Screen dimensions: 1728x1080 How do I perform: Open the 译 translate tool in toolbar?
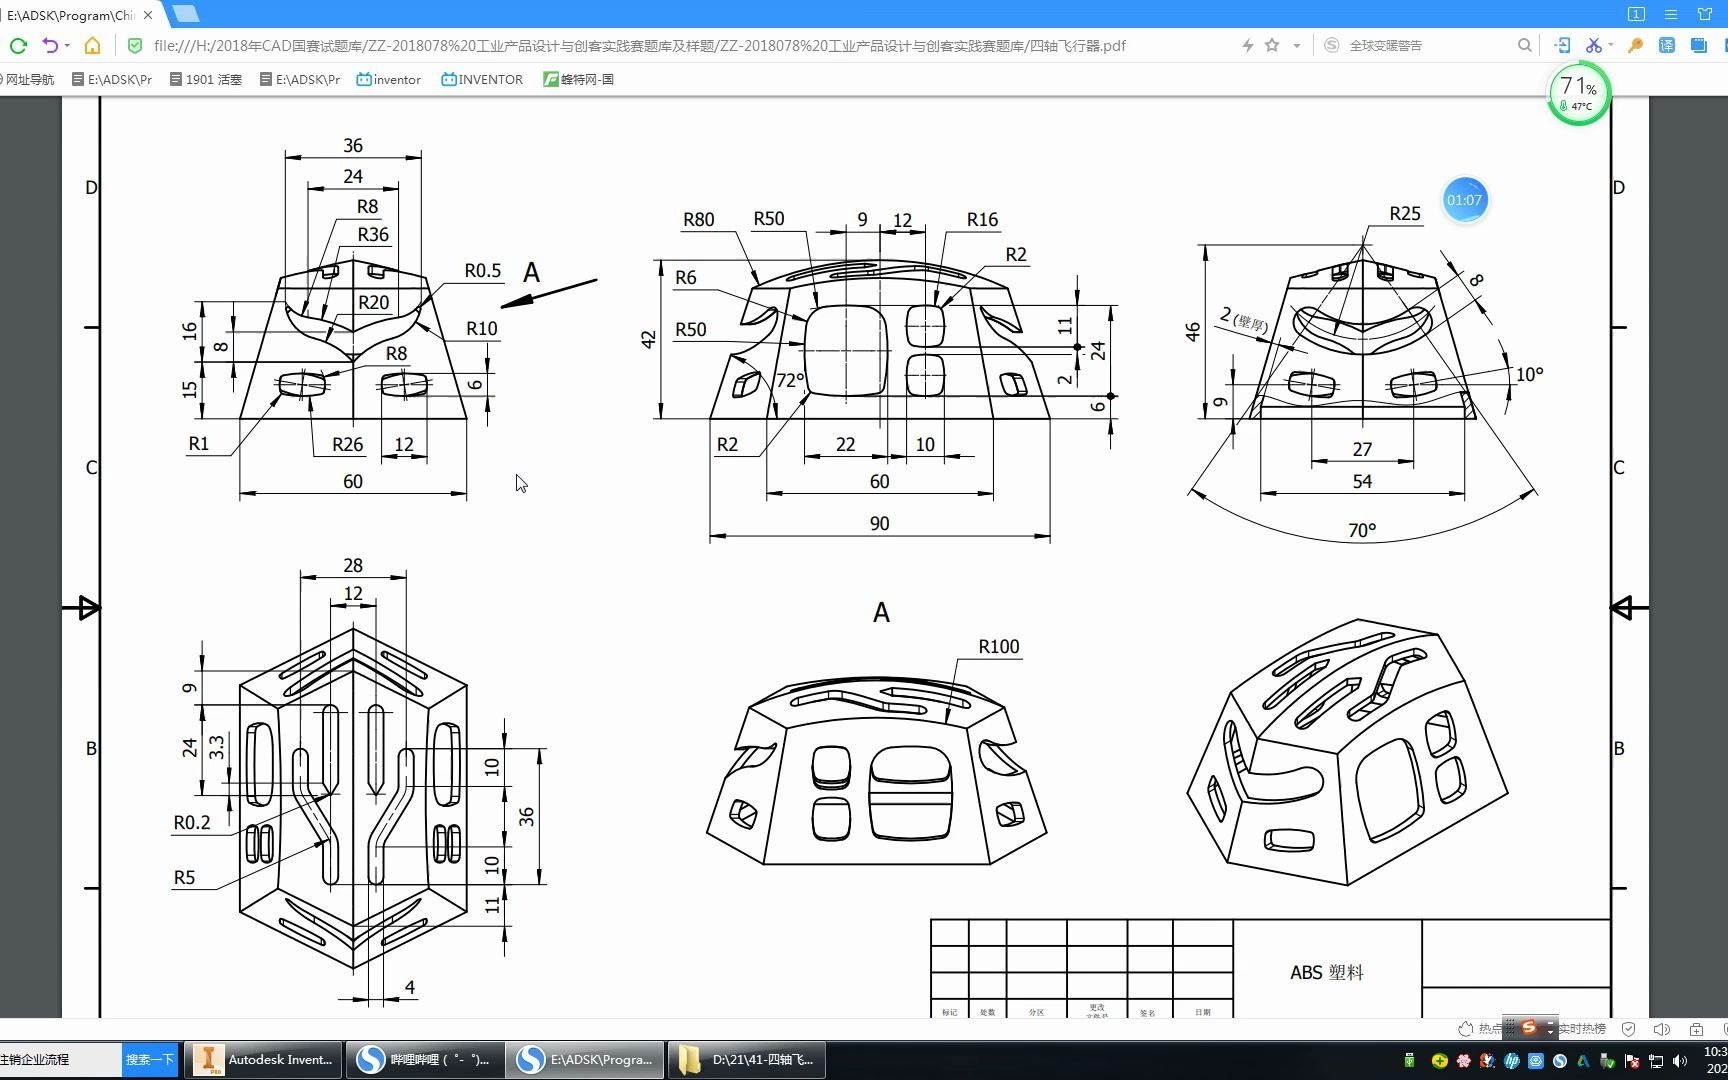(x=1665, y=45)
